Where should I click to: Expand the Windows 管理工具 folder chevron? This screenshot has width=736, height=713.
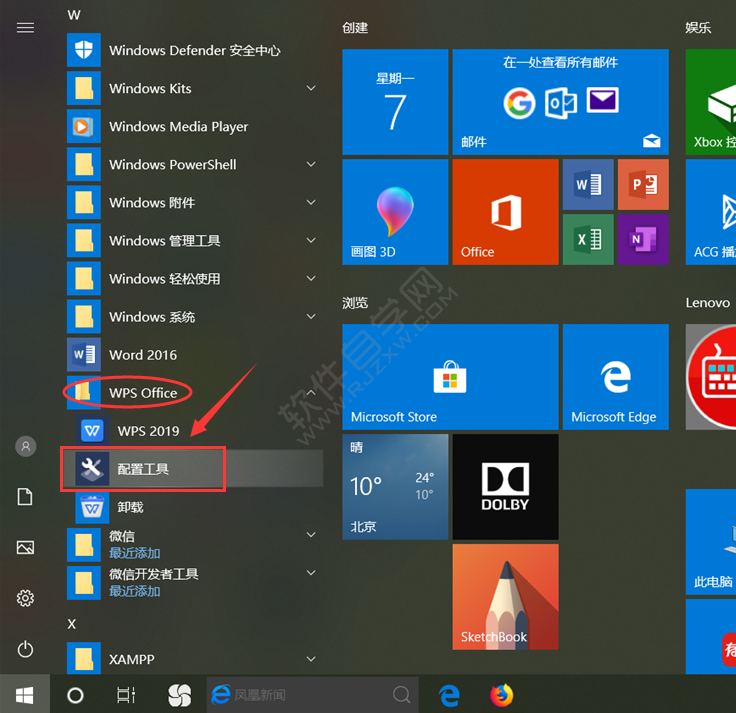coord(311,240)
